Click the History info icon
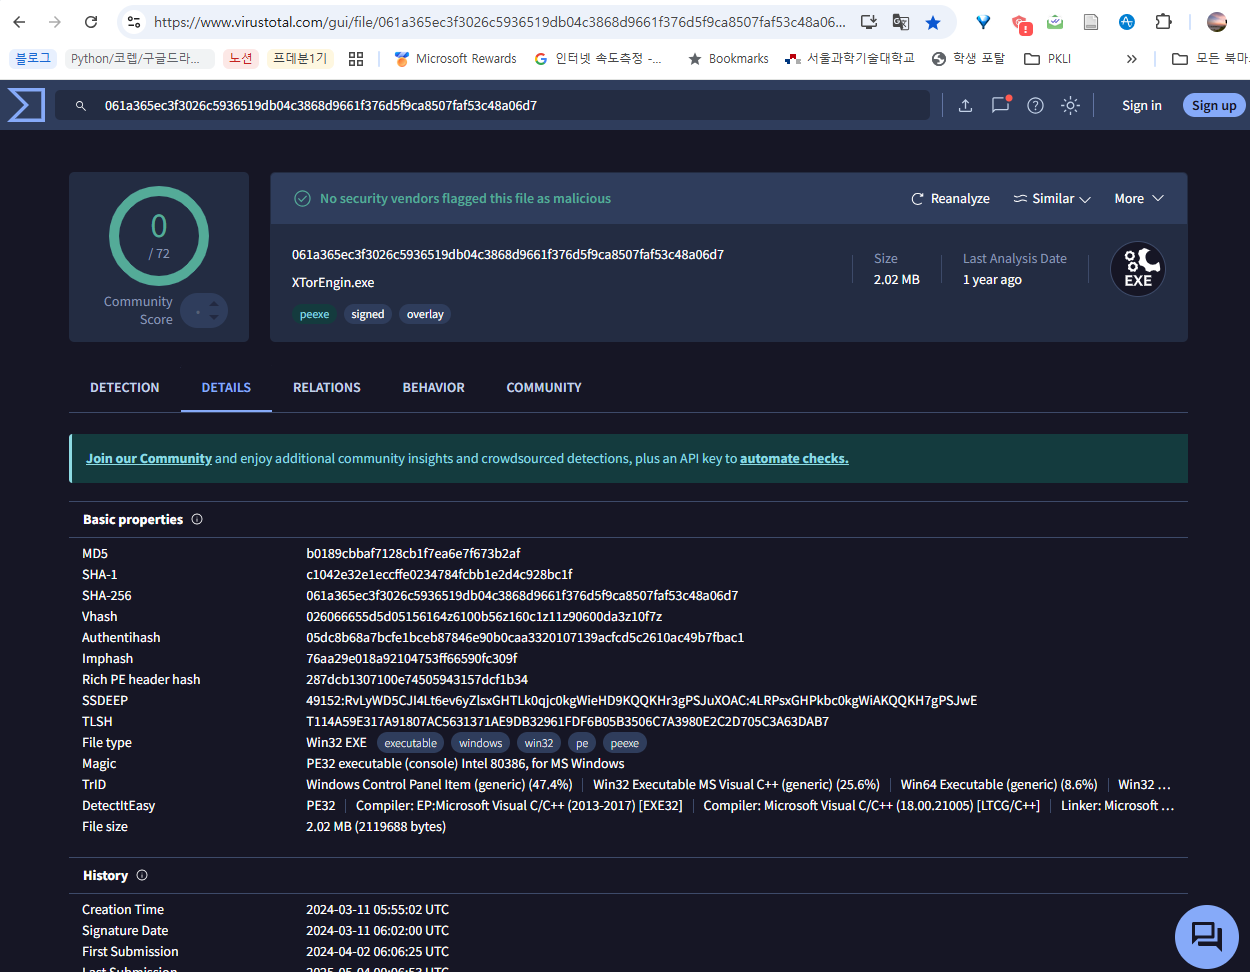1250x972 pixels. (142, 875)
